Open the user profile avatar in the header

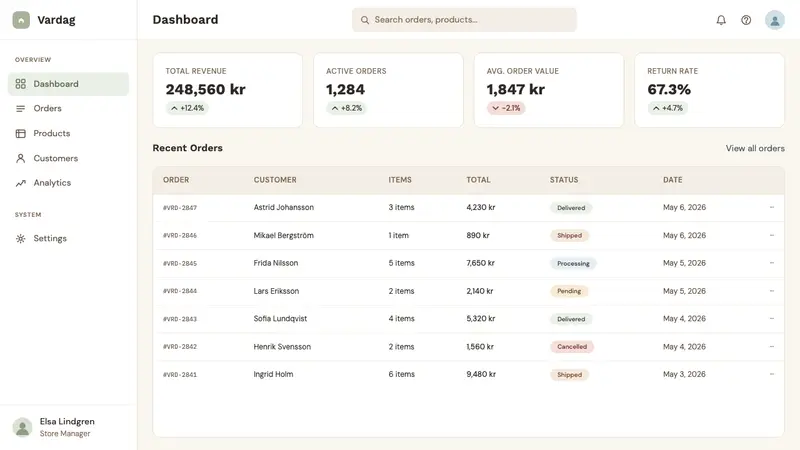point(774,20)
